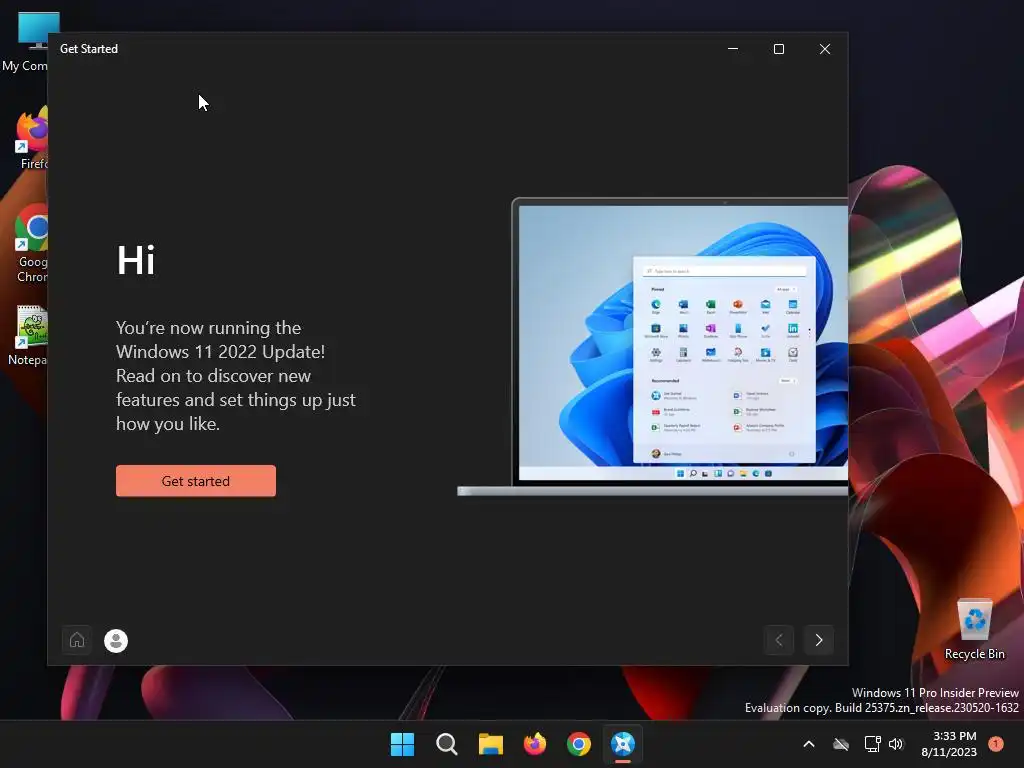Select the Firefox desktop shortcut
Image resolution: width=1024 pixels, height=768 pixels.
coord(31,140)
